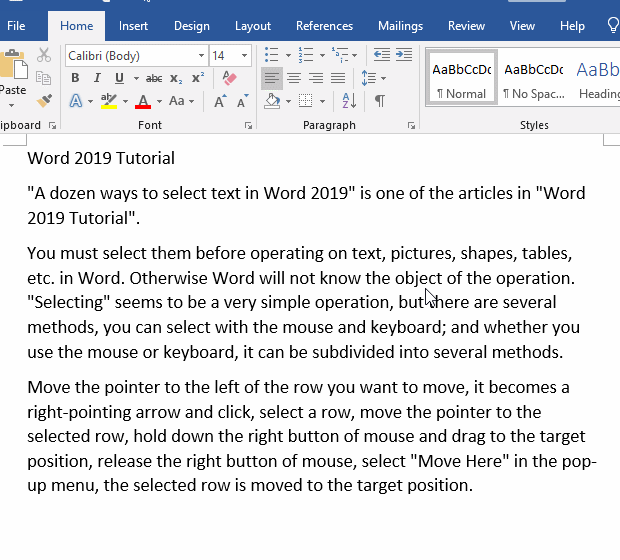Toggle Underline formatting

119,78
